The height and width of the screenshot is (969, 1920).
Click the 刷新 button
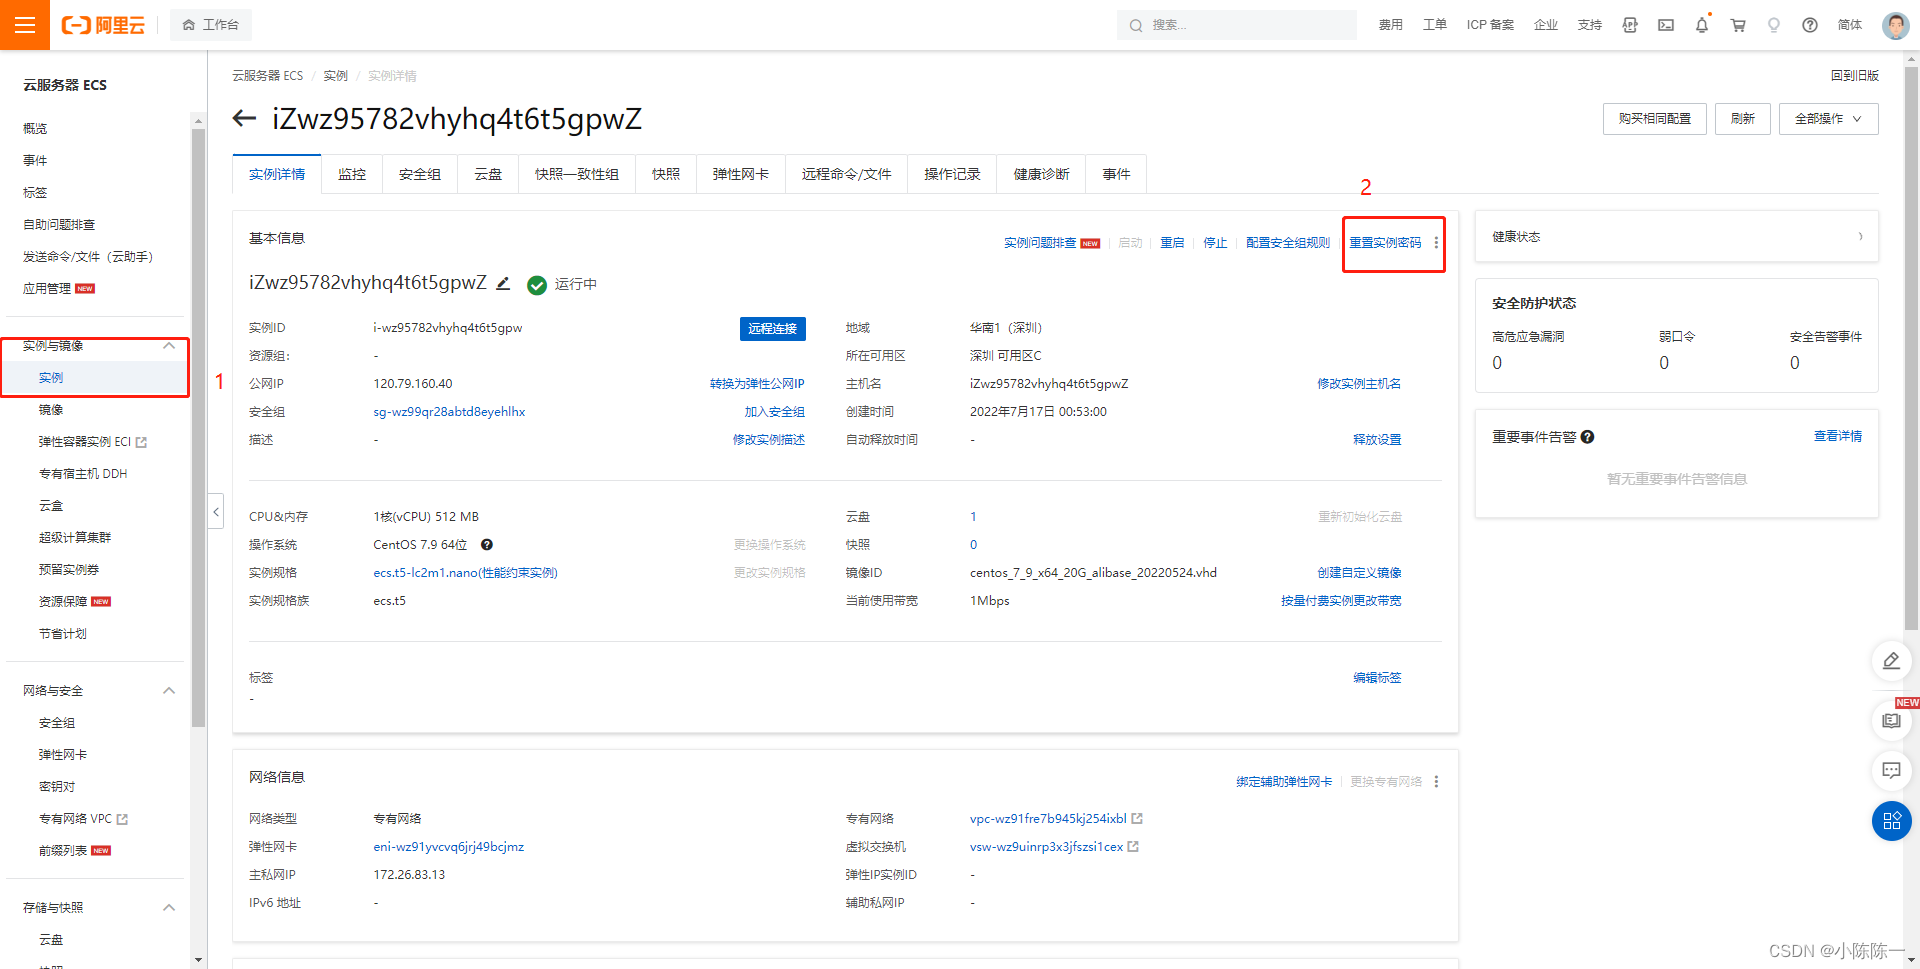1743,119
